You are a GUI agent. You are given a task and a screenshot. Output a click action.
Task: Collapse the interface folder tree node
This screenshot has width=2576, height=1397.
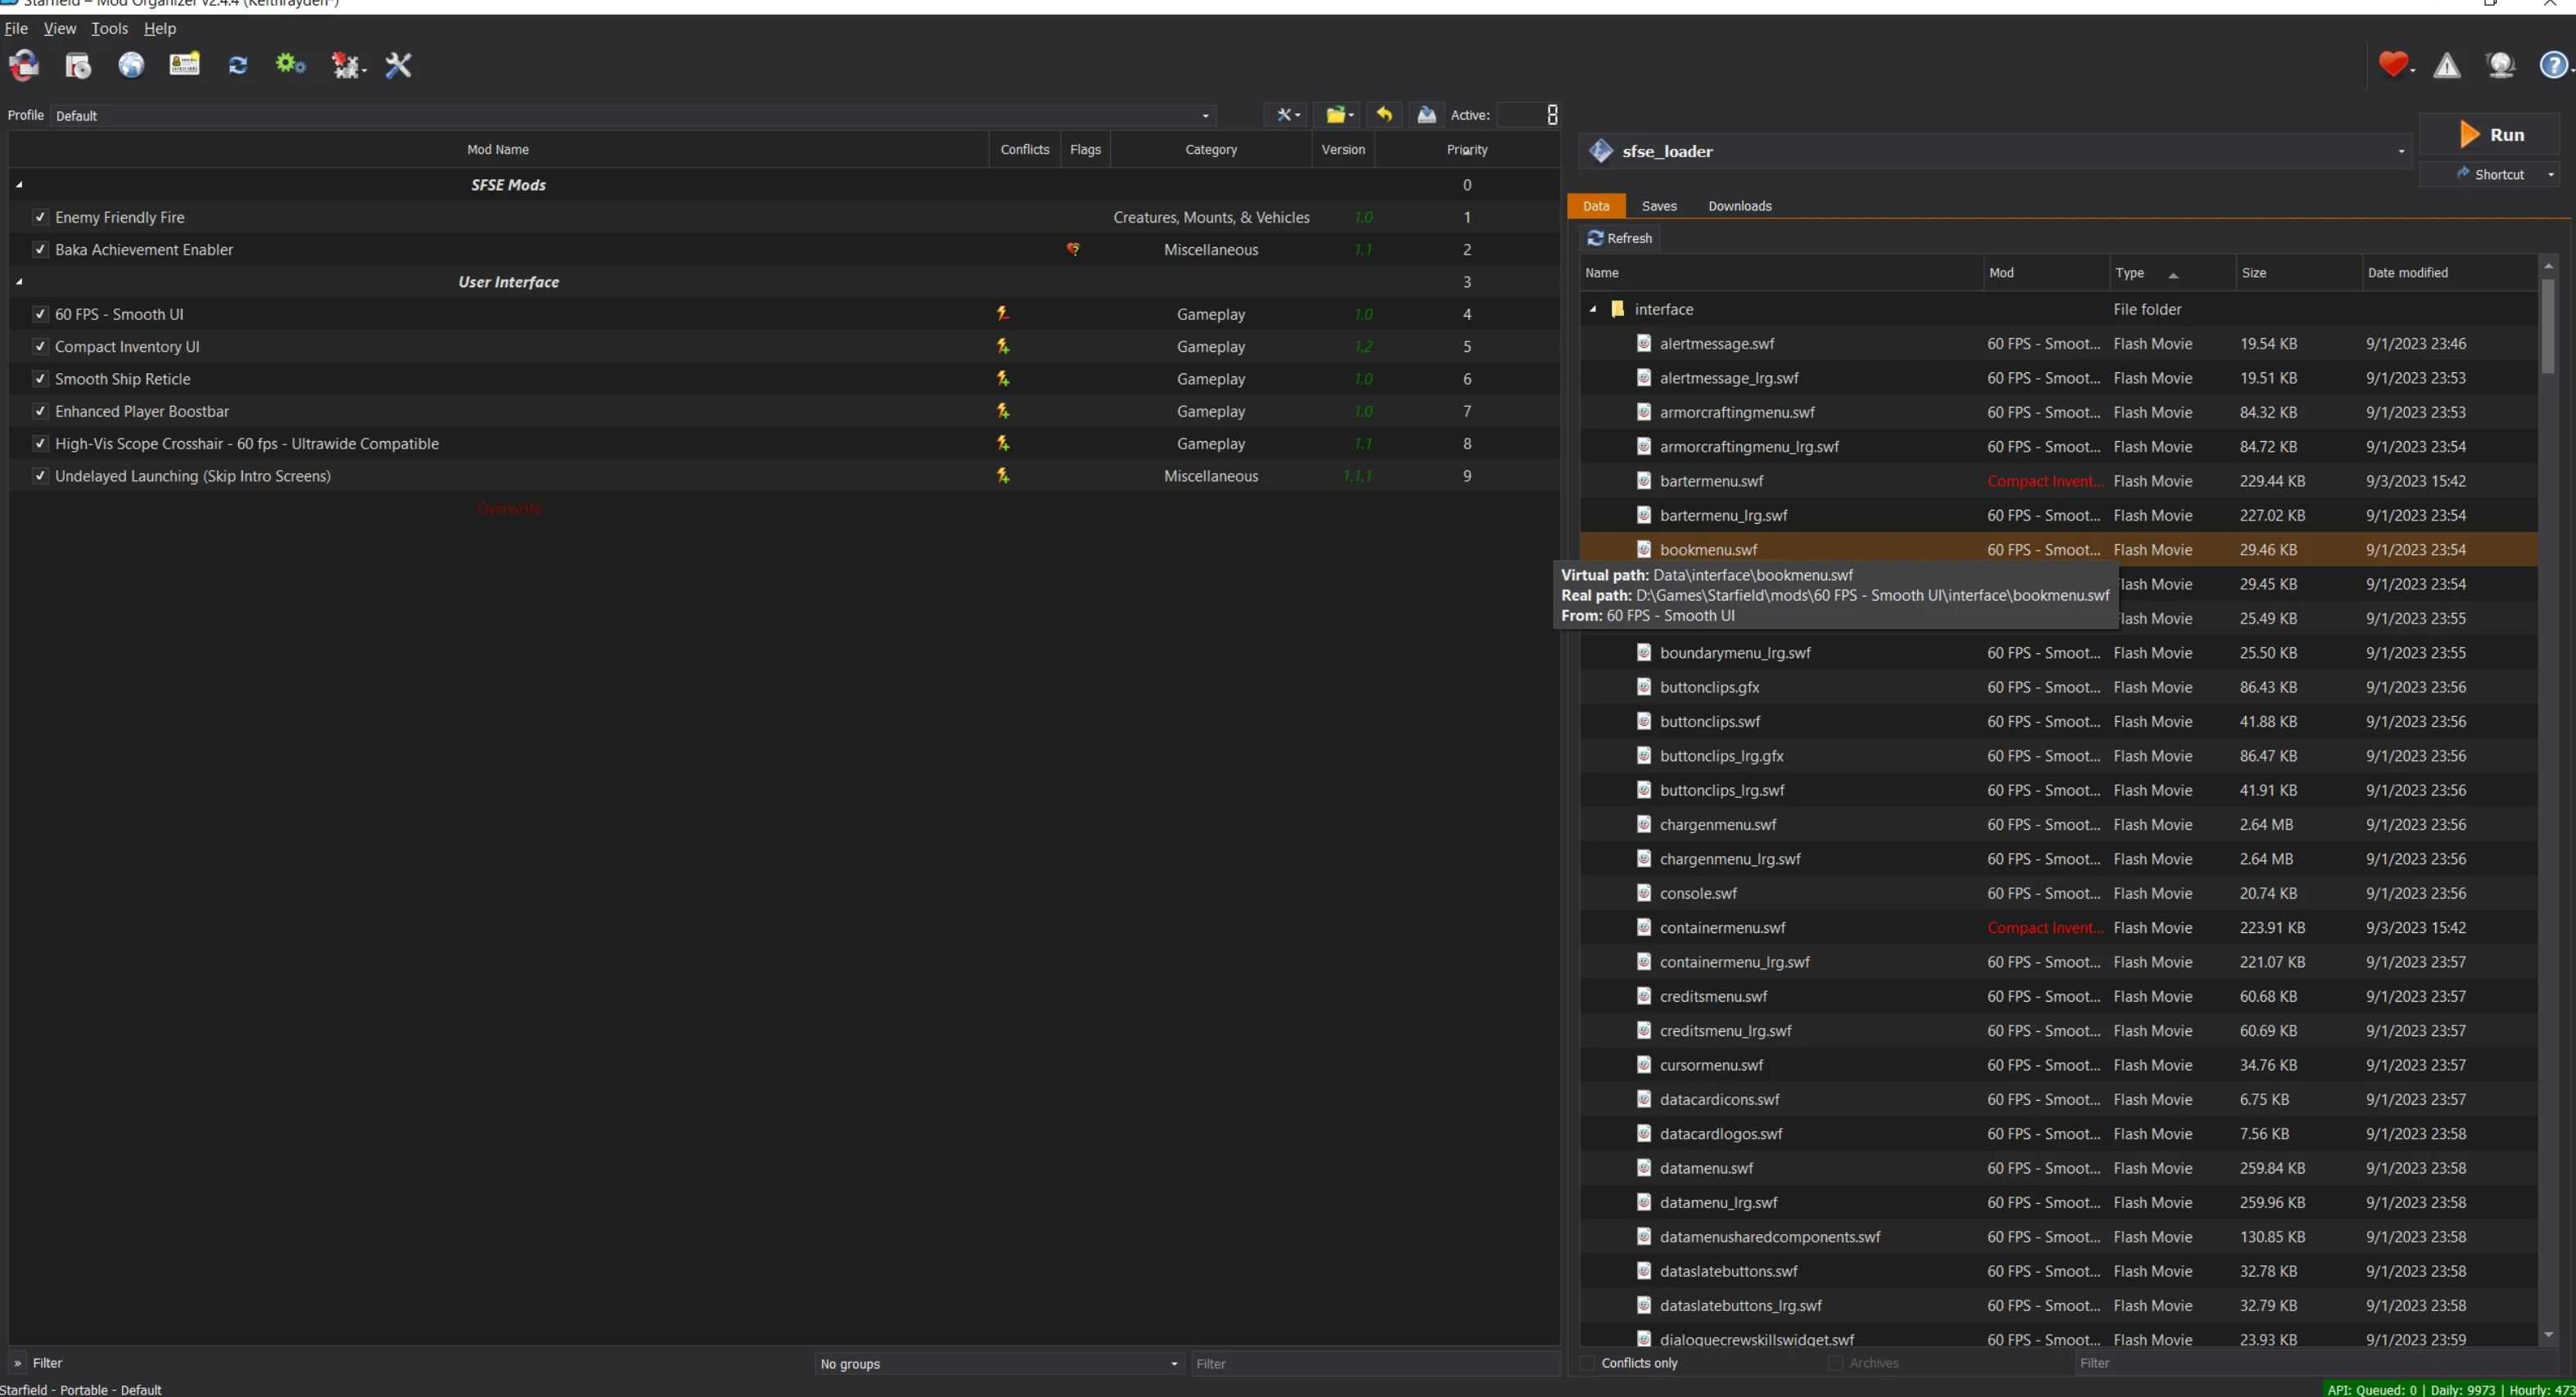coord(1593,310)
